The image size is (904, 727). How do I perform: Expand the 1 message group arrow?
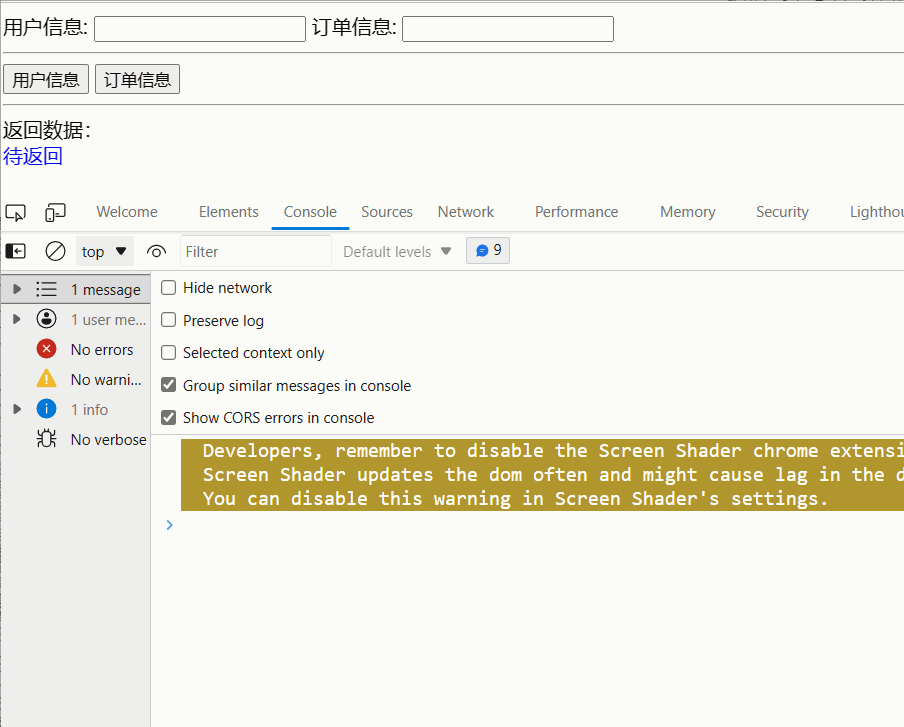tap(17, 289)
